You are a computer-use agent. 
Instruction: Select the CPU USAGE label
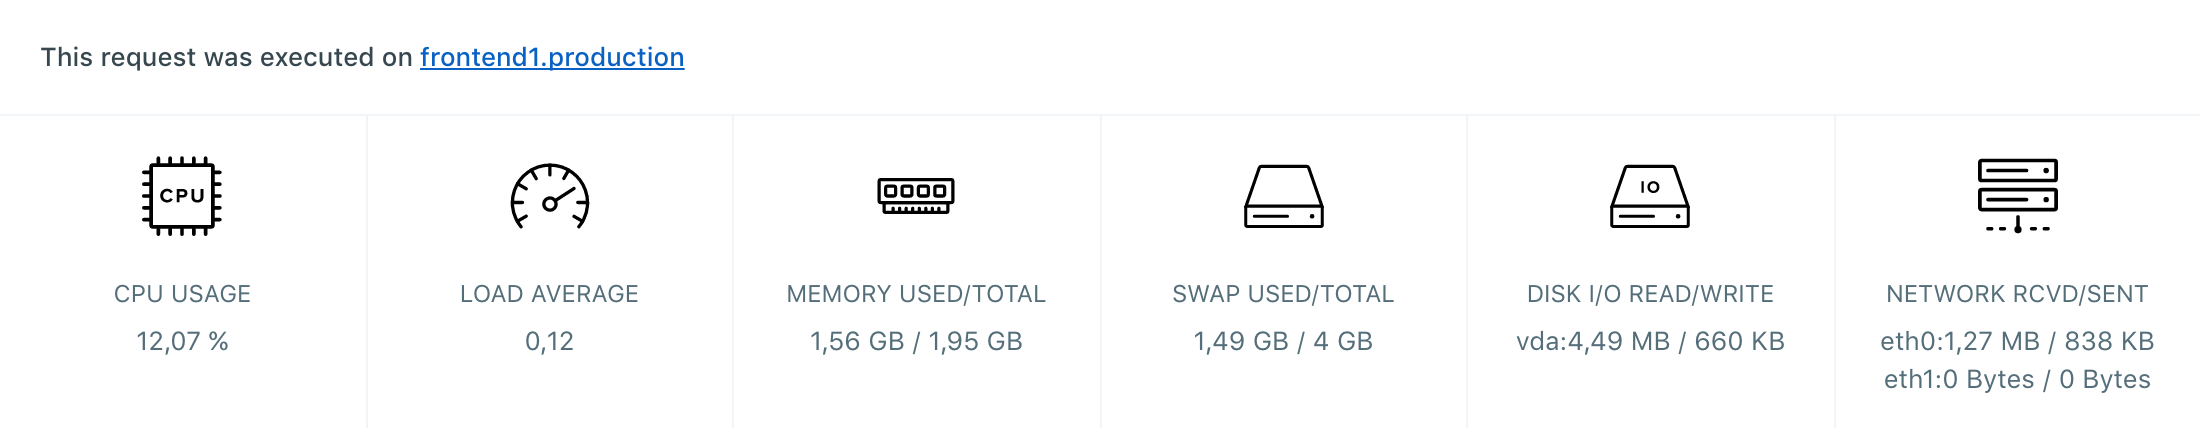[182, 294]
